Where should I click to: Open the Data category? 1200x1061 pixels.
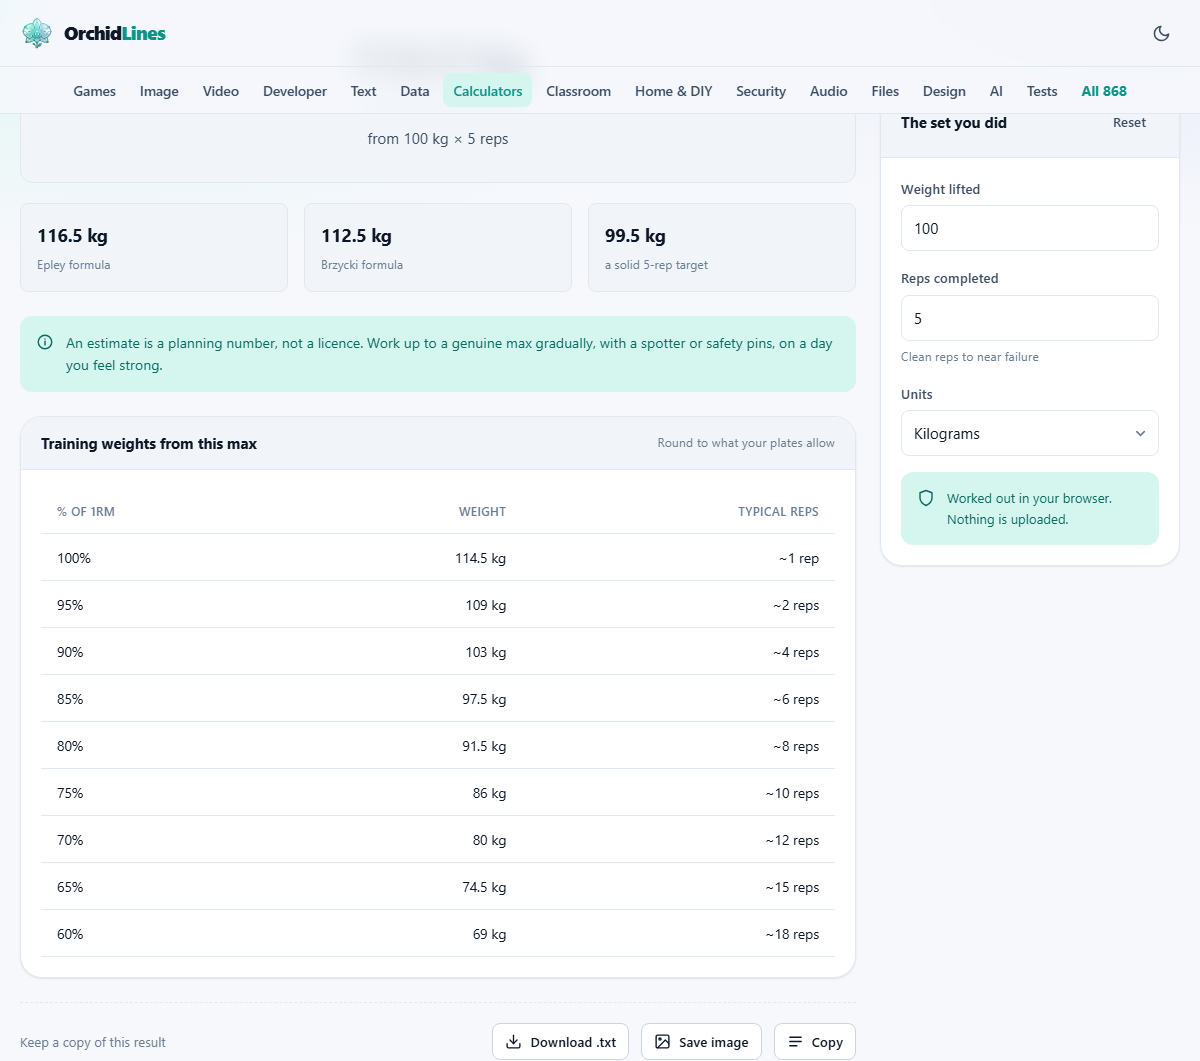415,91
